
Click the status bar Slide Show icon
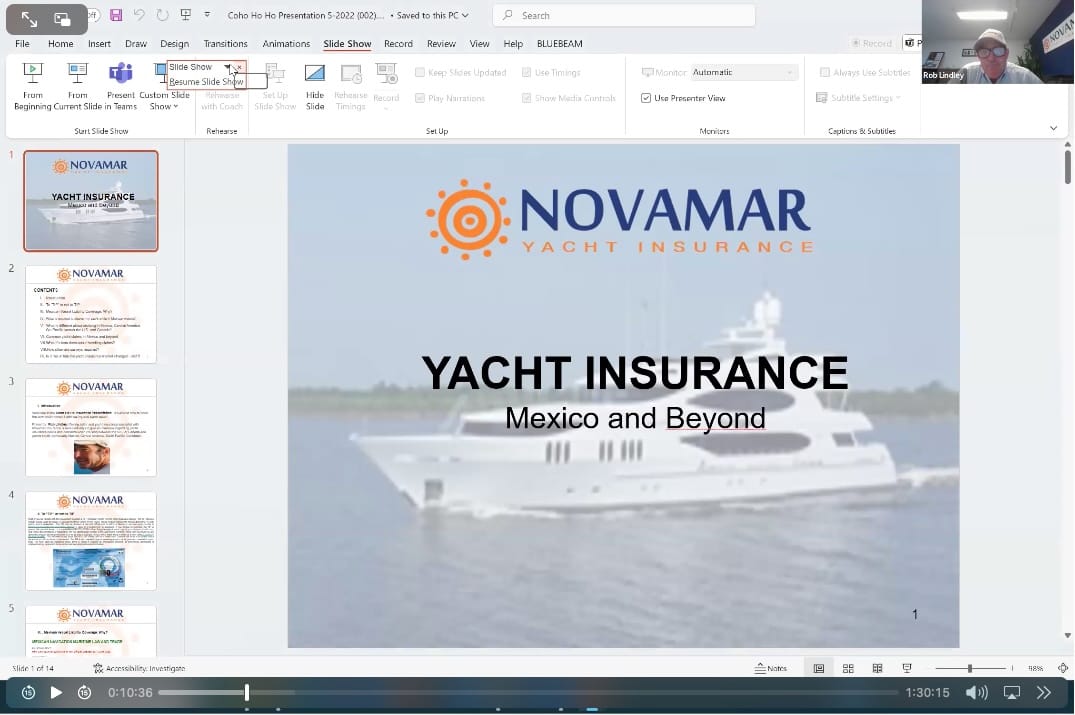(x=907, y=668)
